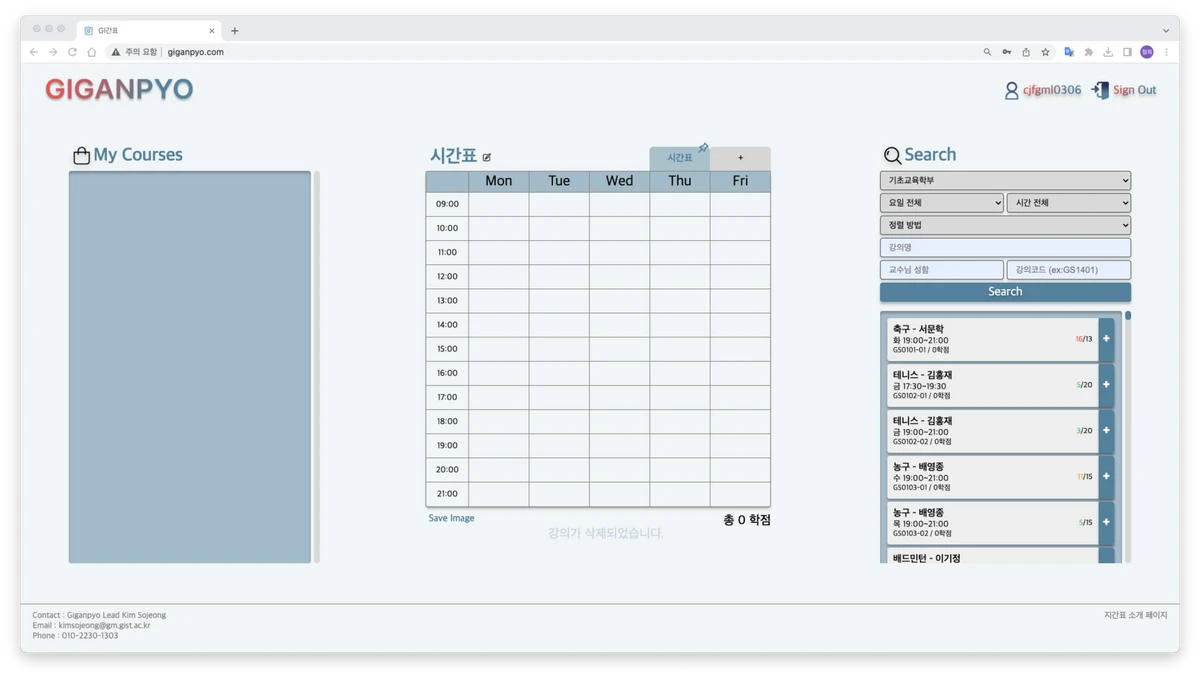Add 농구 GS0103-01 course with plus icon

pyautogui.click(x=1106, y=477)
